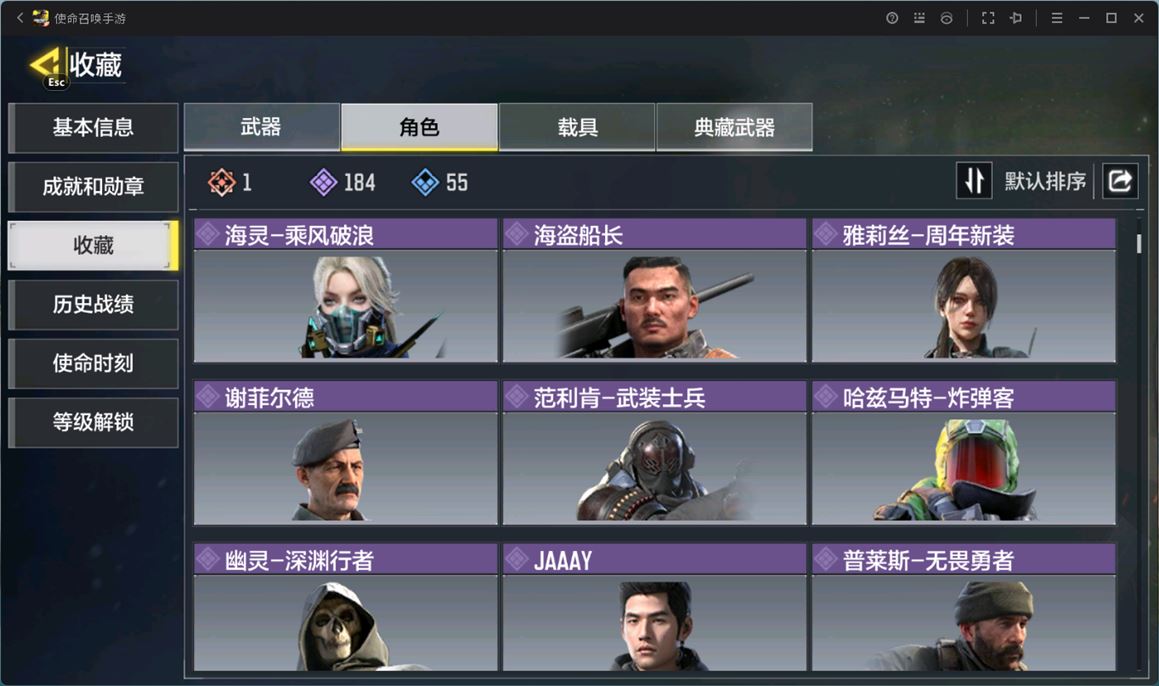Select the 海盗船长 character card
This screenshot has height=686, width=1159.
coord(655,290)
